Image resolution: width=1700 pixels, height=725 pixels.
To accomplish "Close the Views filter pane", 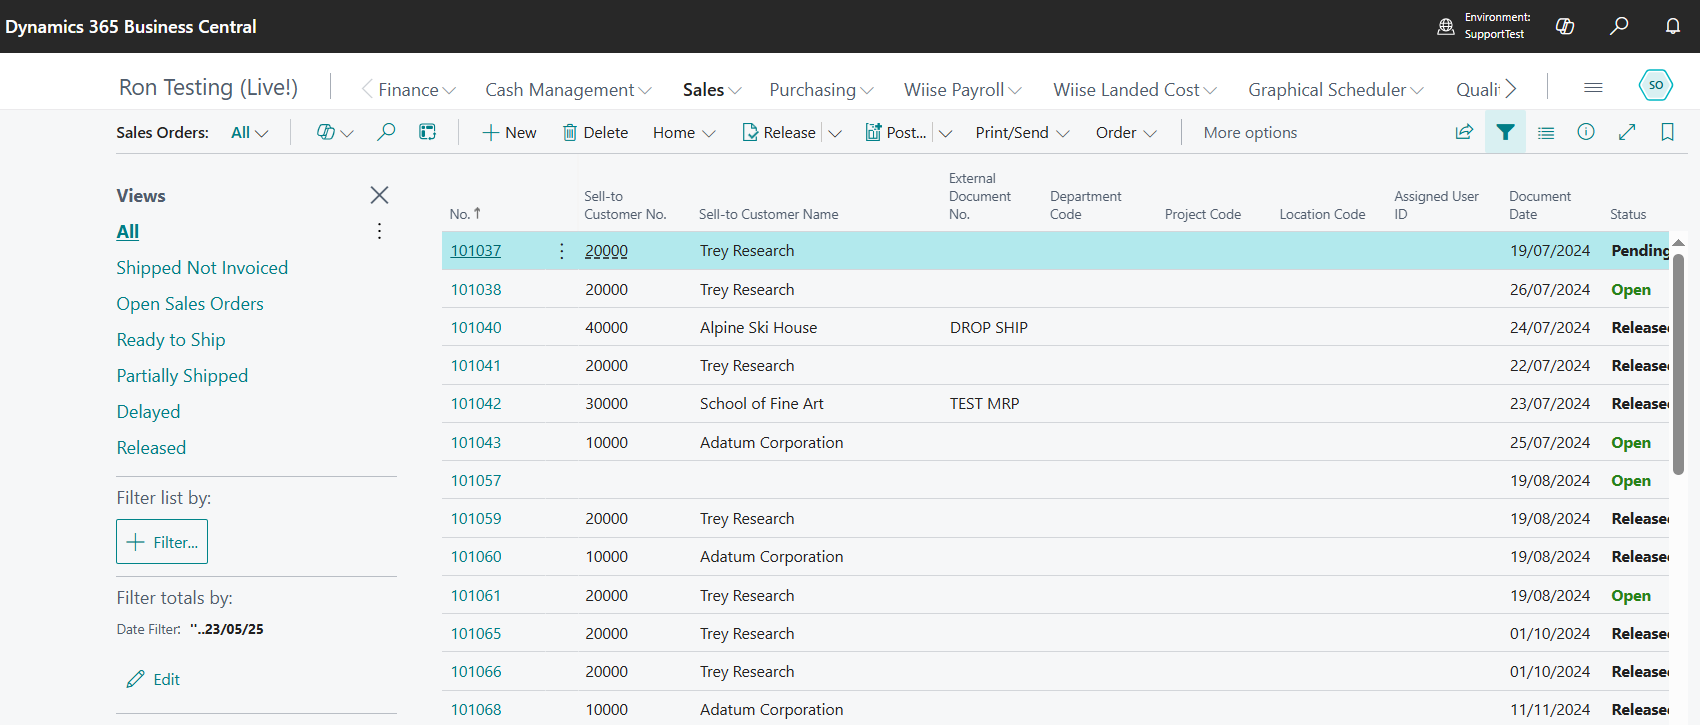I will [379, 195].
